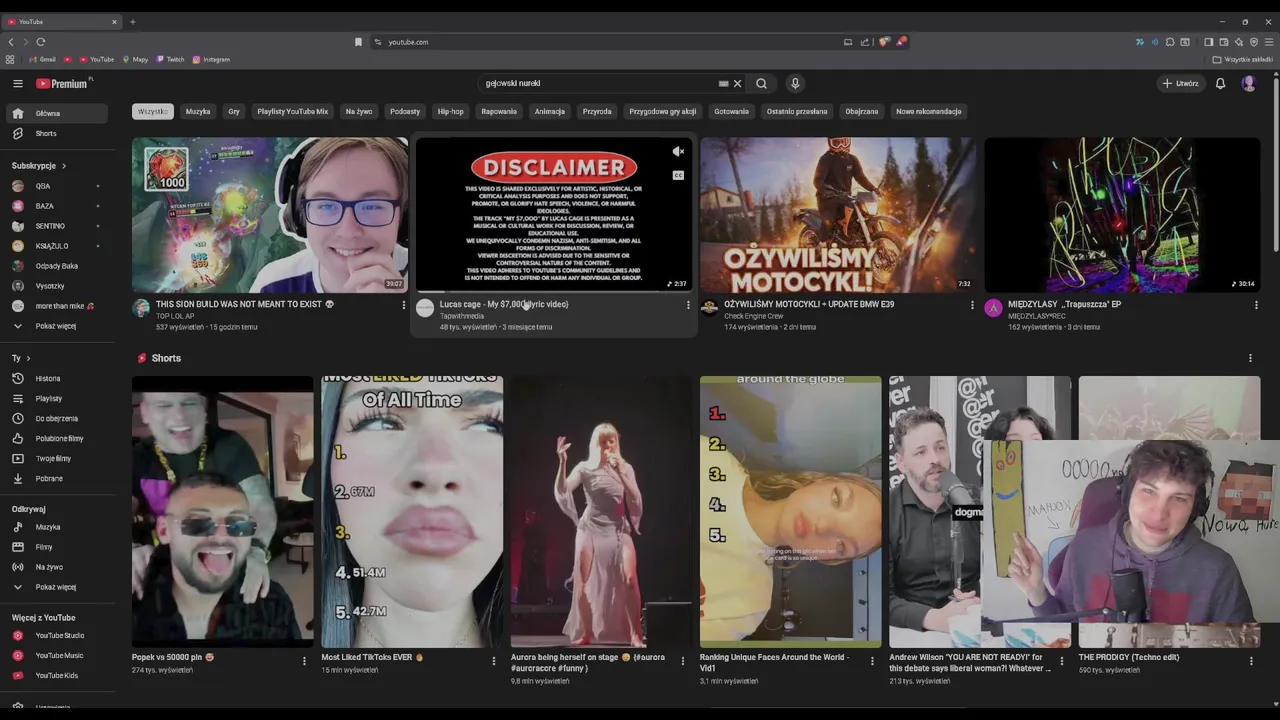Go to Główna home in sidebar

(58, 113)
